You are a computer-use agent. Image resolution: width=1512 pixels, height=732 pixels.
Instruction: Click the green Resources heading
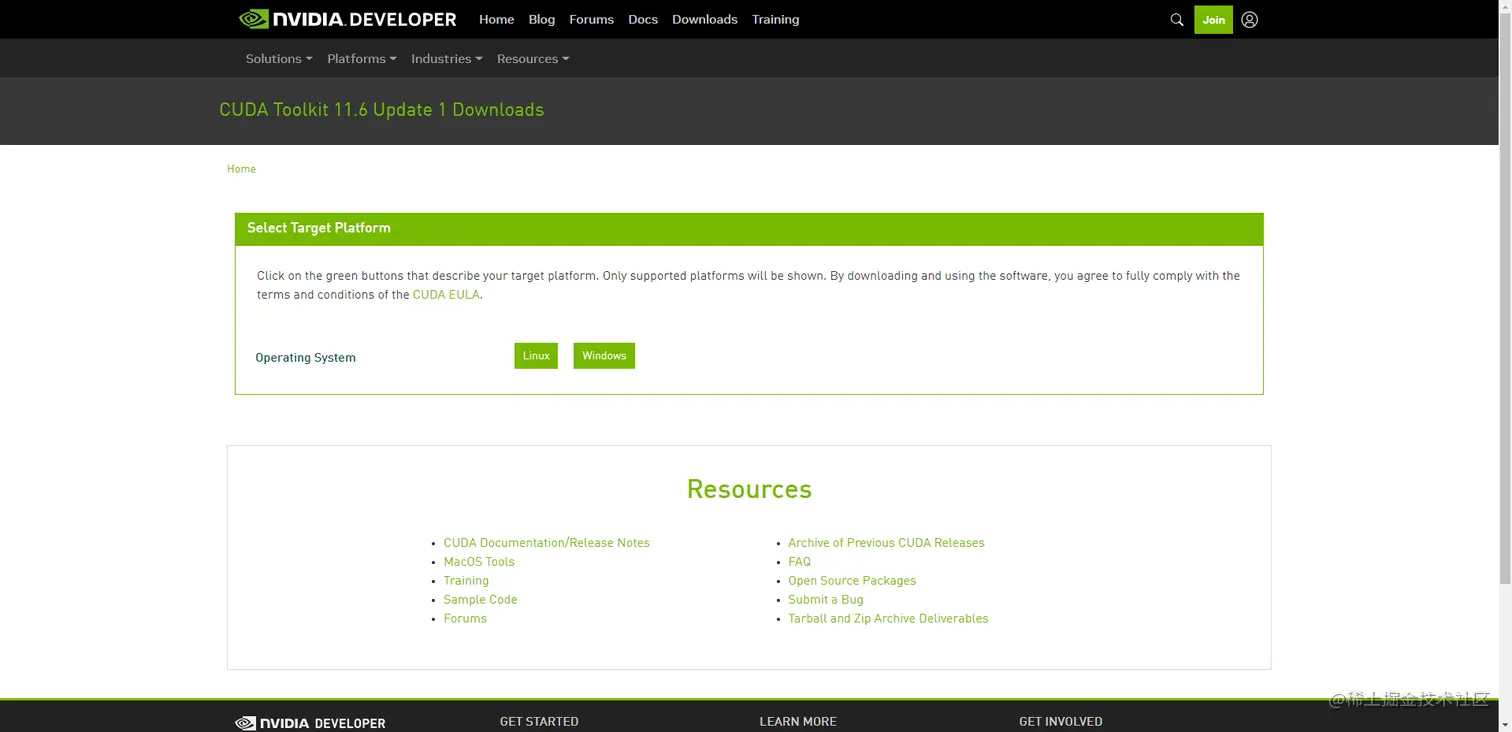749,489
